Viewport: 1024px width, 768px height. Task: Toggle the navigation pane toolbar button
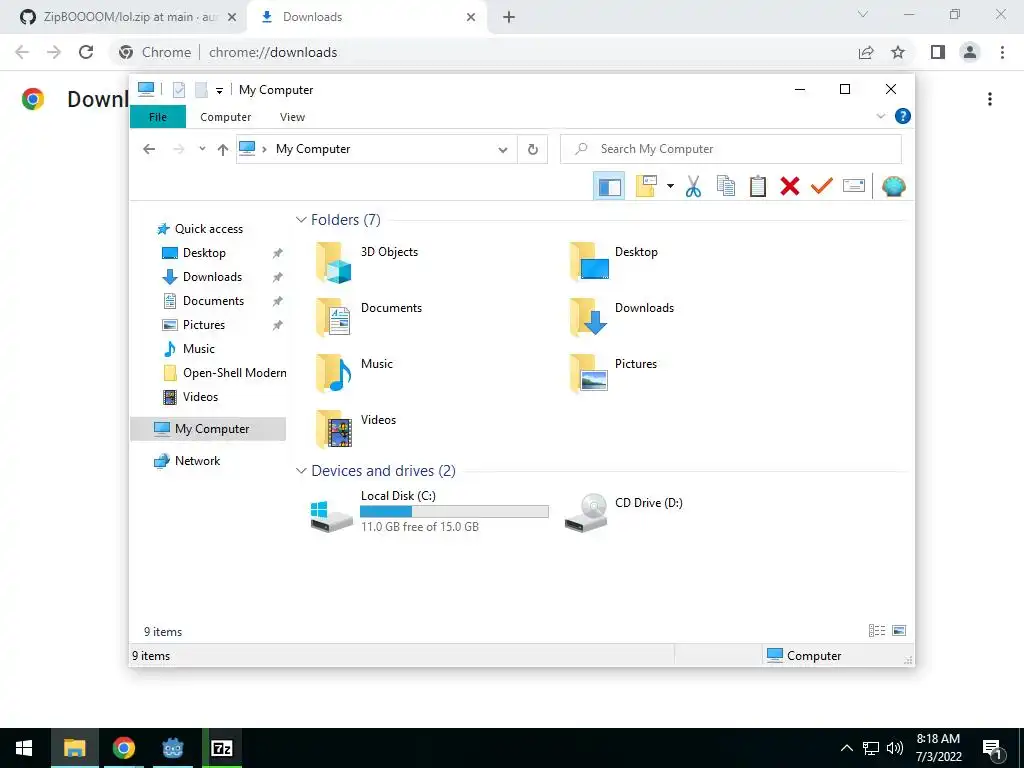[x=609, y=187]
